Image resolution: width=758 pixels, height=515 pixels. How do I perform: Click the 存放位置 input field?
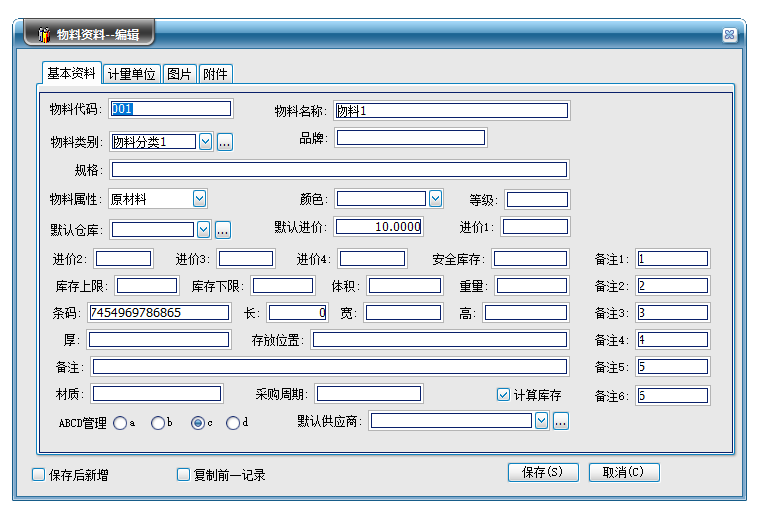tap(440, 339)
